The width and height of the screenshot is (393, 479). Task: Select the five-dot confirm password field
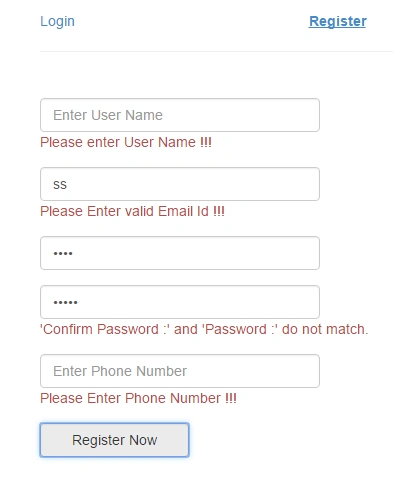click(x=180, y=302)
